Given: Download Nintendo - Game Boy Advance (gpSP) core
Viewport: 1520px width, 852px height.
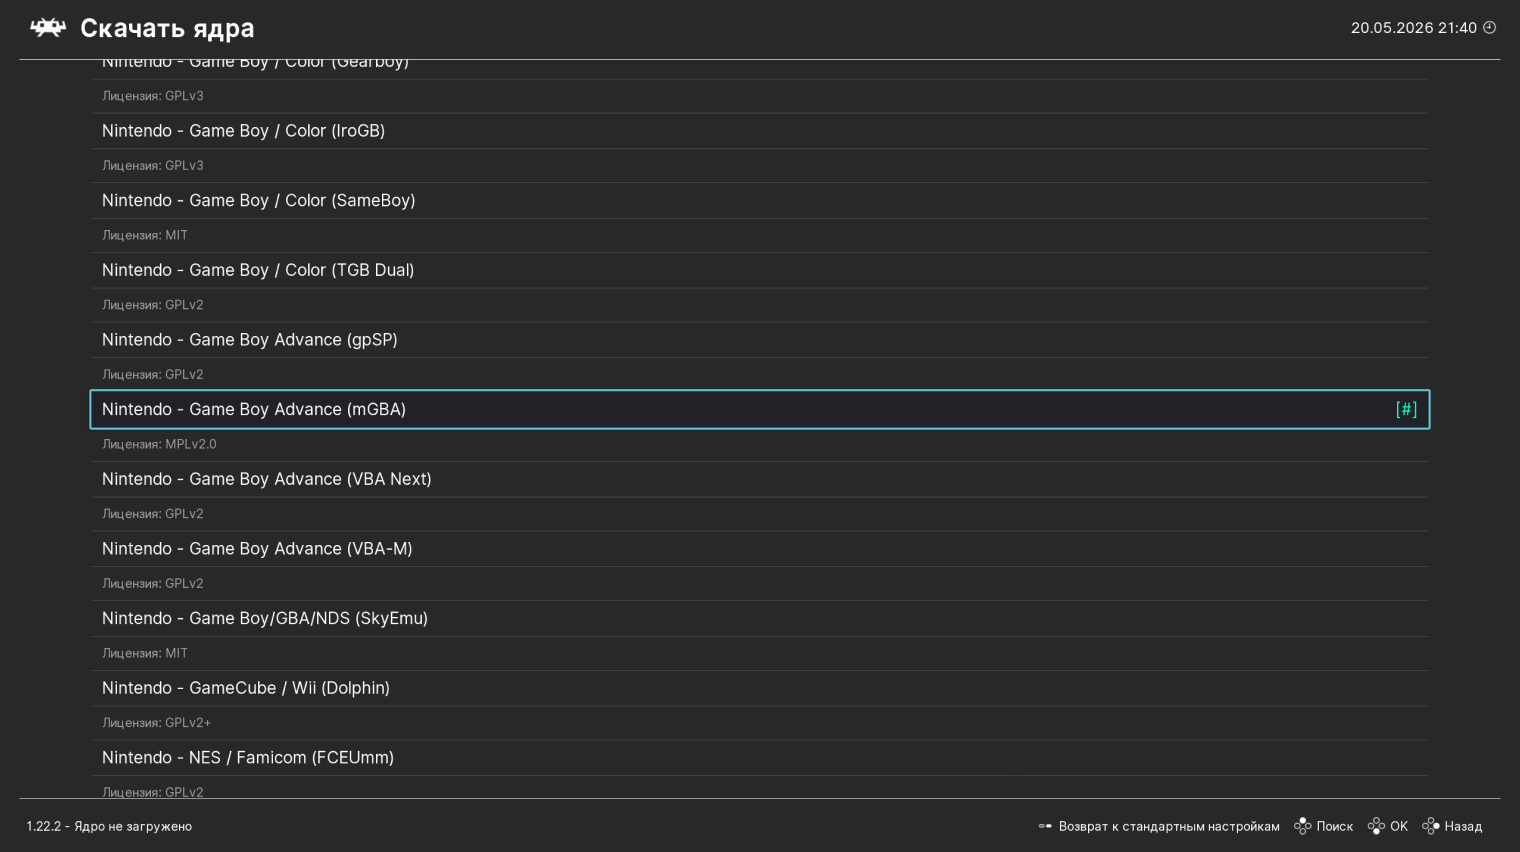Looking at the screenshot, I should pyautogui.click(x=760, y=340).
